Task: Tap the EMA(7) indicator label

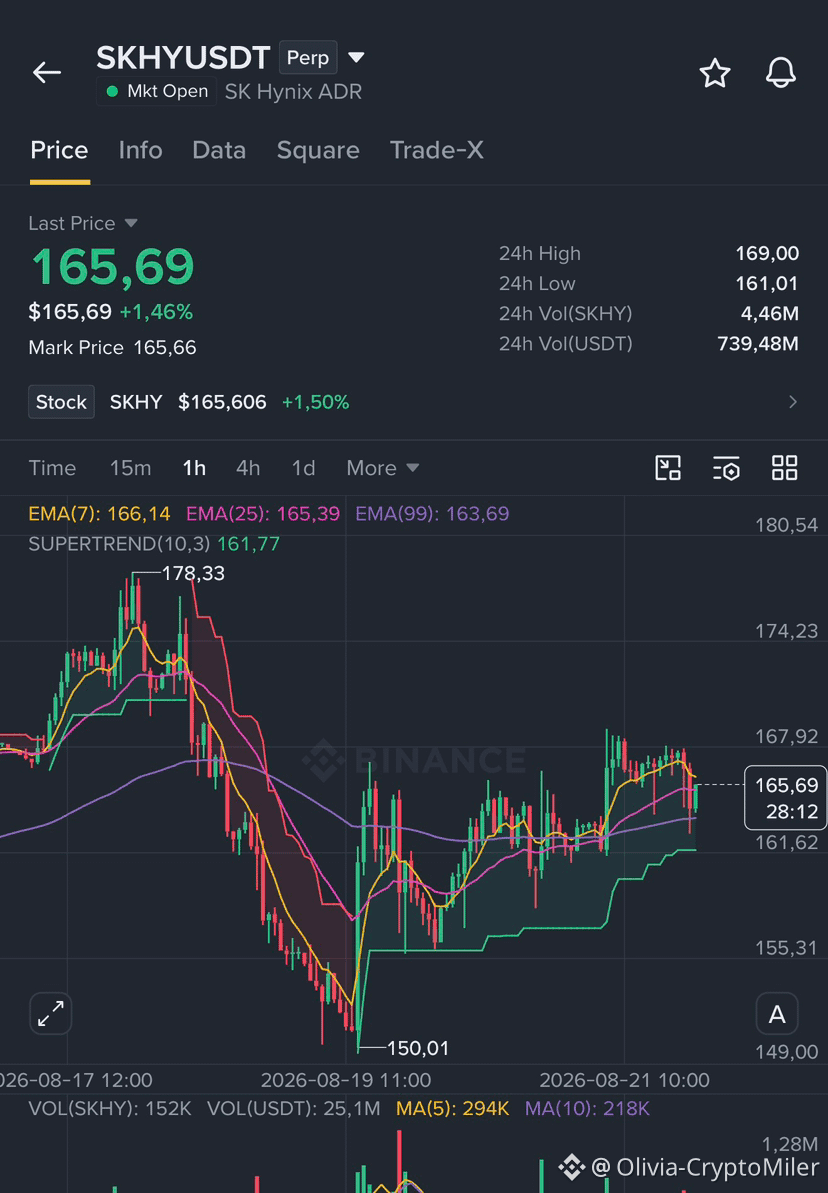Action: (99, 514)
